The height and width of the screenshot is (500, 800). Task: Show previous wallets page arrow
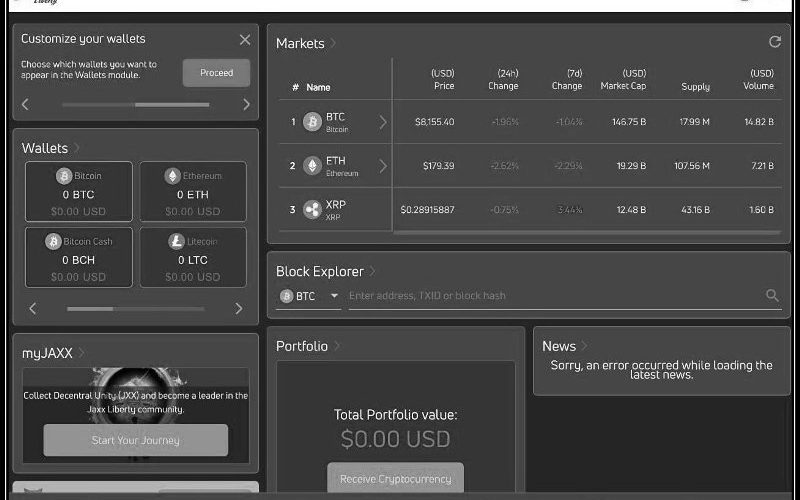33,308
